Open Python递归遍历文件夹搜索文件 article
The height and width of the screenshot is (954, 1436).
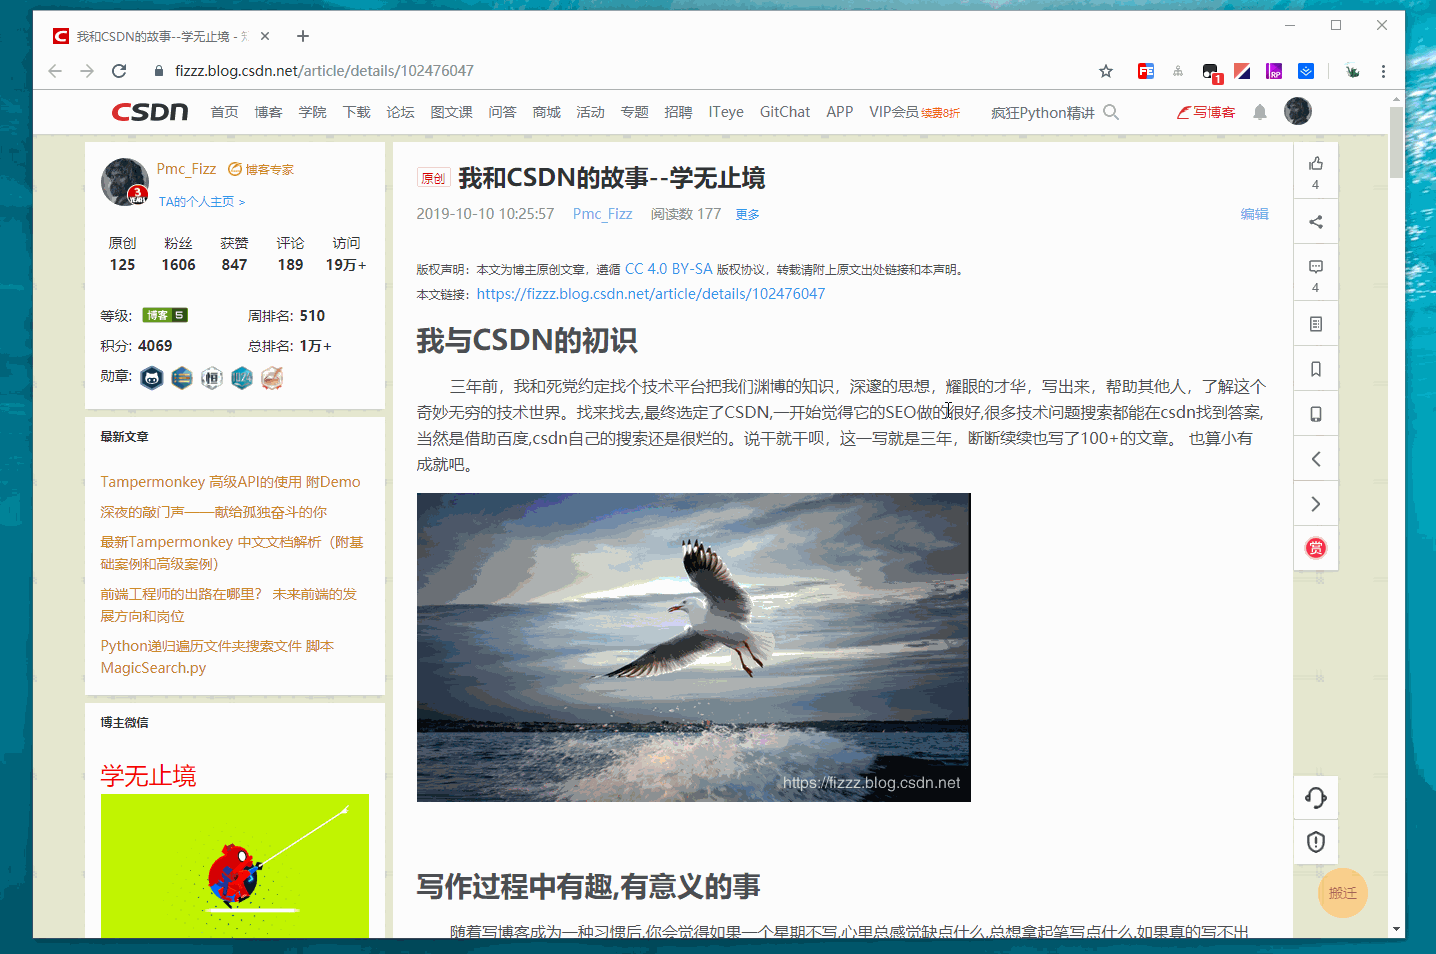point(218,657)
